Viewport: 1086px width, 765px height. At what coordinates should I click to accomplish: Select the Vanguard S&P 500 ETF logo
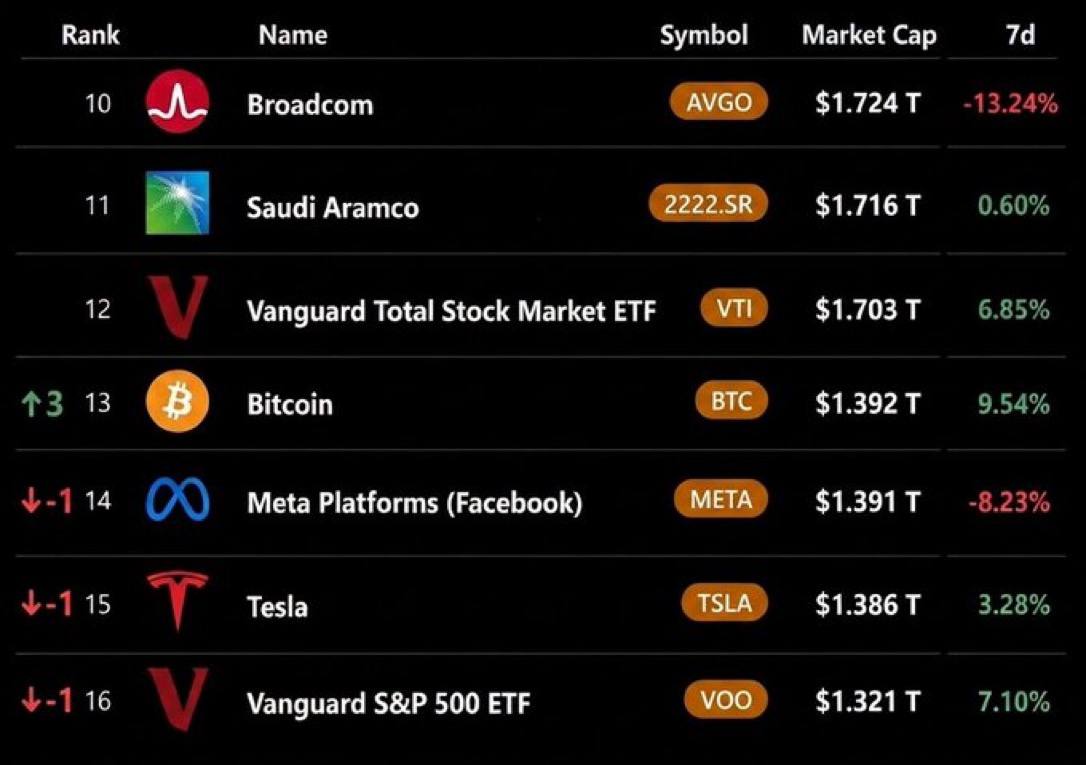(178, 699)
